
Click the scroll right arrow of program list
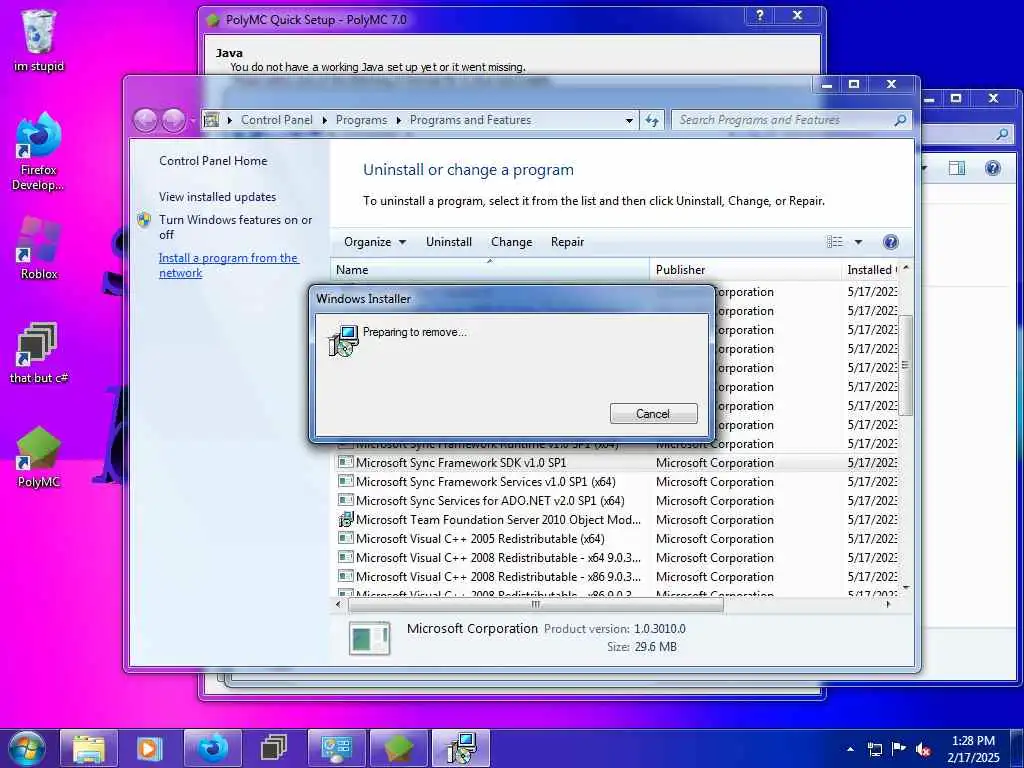[888, 605]
